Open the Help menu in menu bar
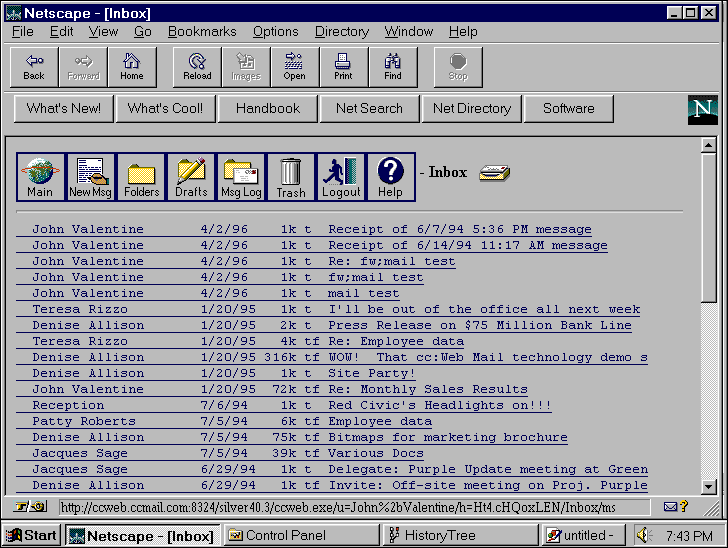 pos(463,32)
